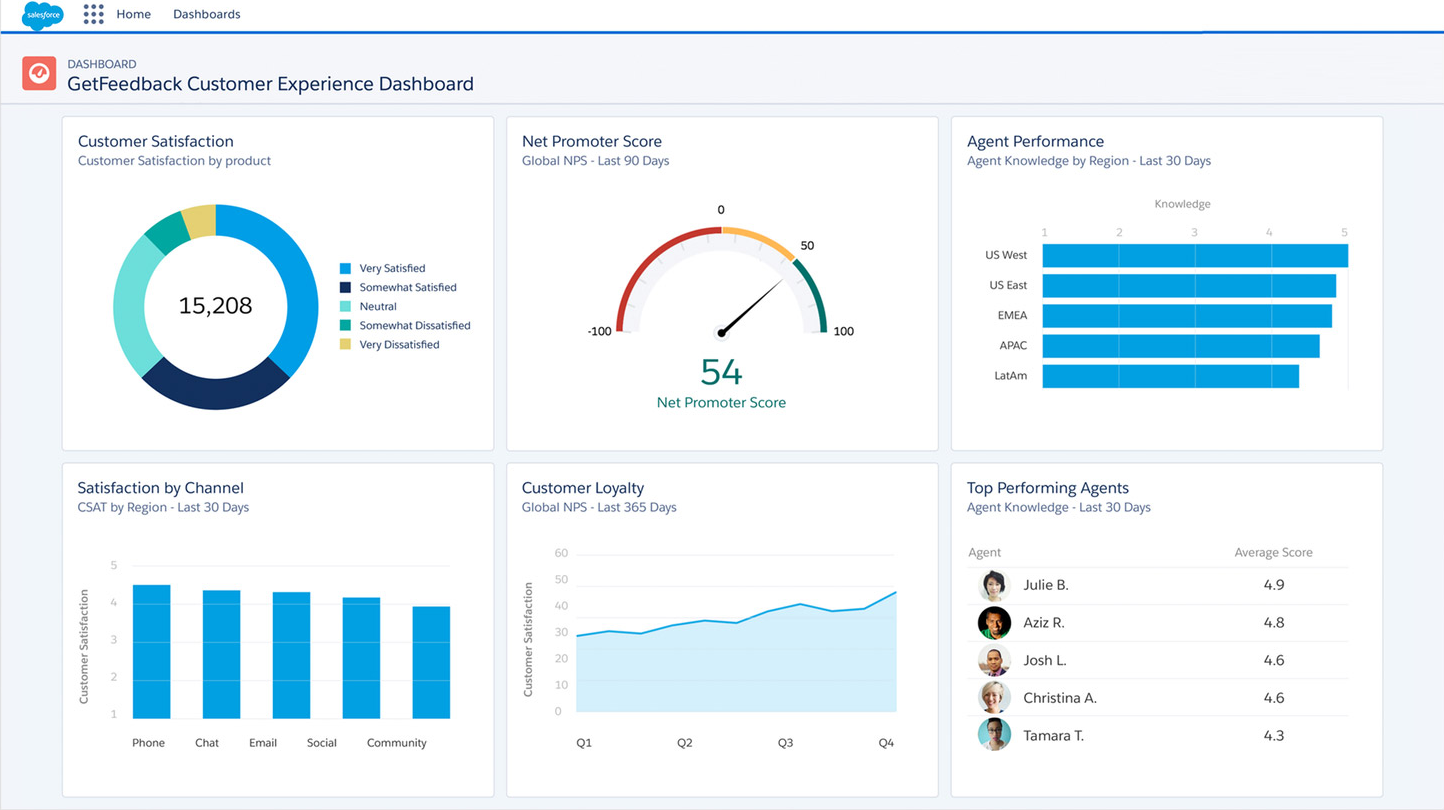Click the Satisfaction by Channel card title

click(161, 488)
